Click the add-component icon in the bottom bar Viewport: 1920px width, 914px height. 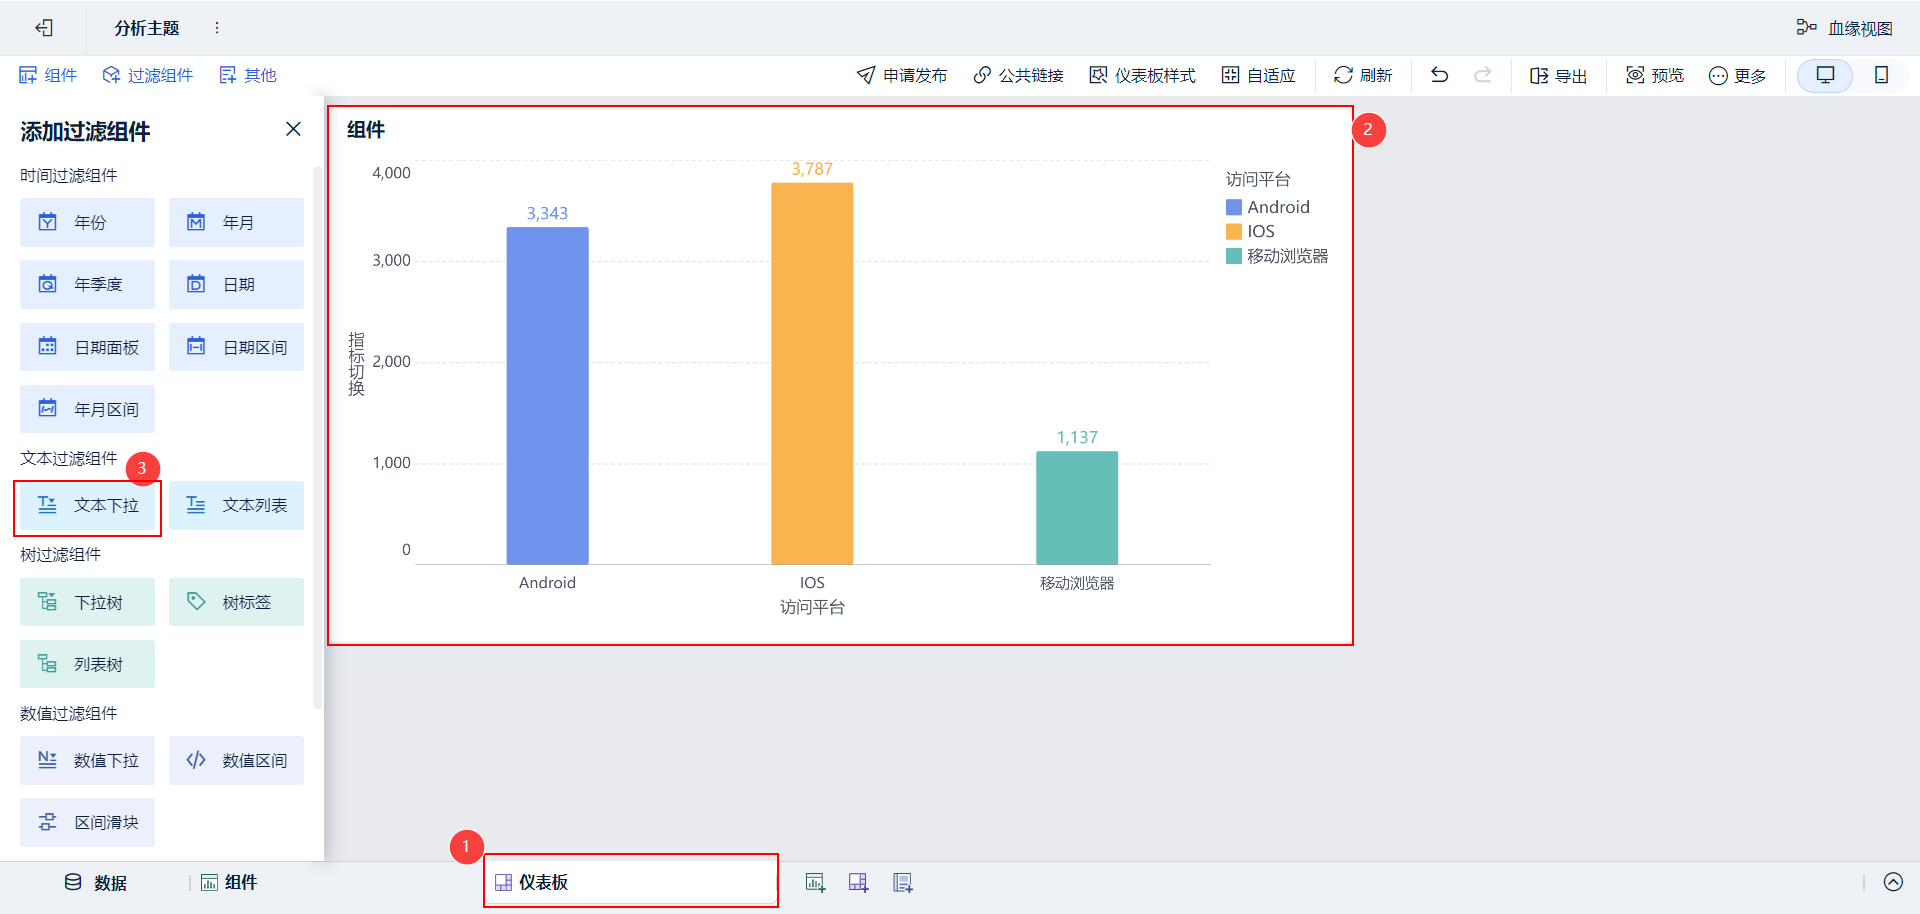tap(815, 882)
